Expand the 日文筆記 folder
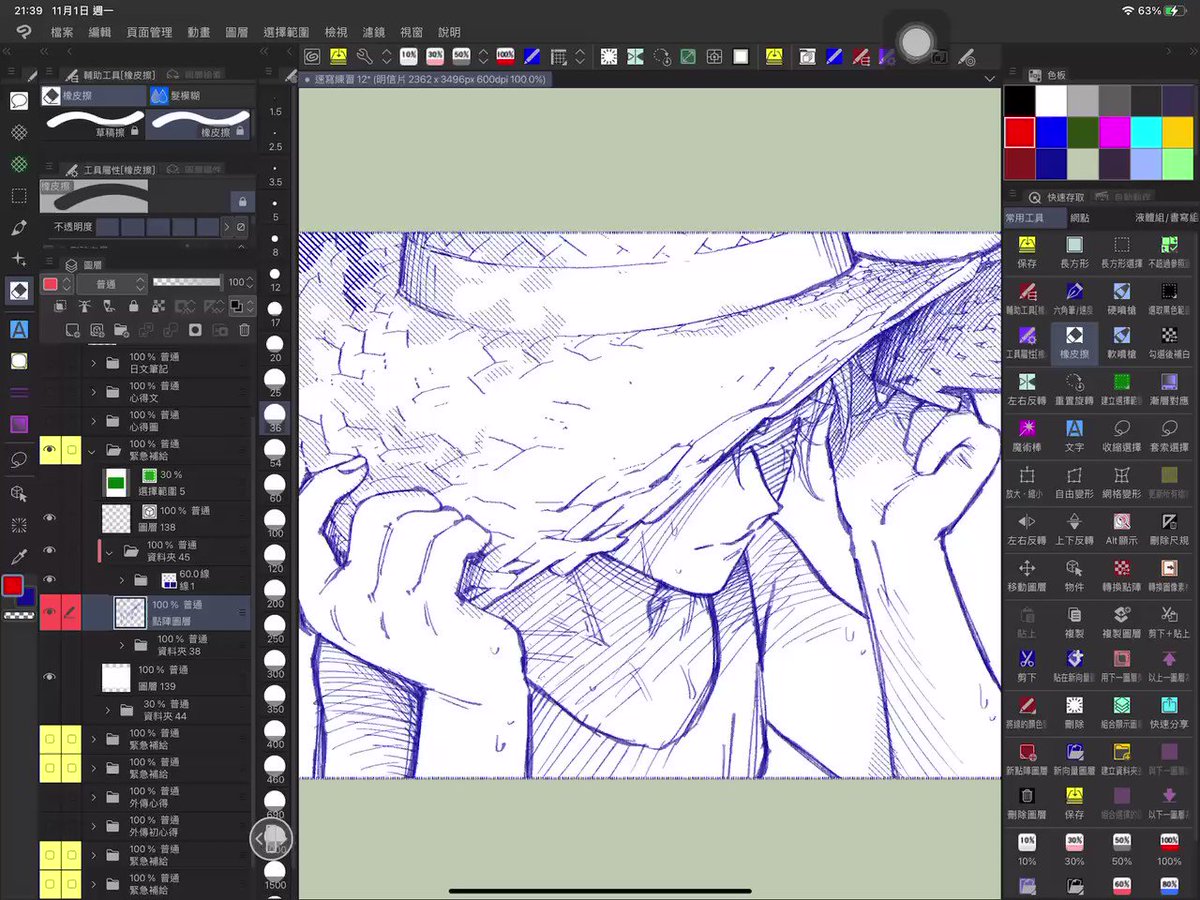The height and width of the screenshot is (900, 1200). click(94, 363)
